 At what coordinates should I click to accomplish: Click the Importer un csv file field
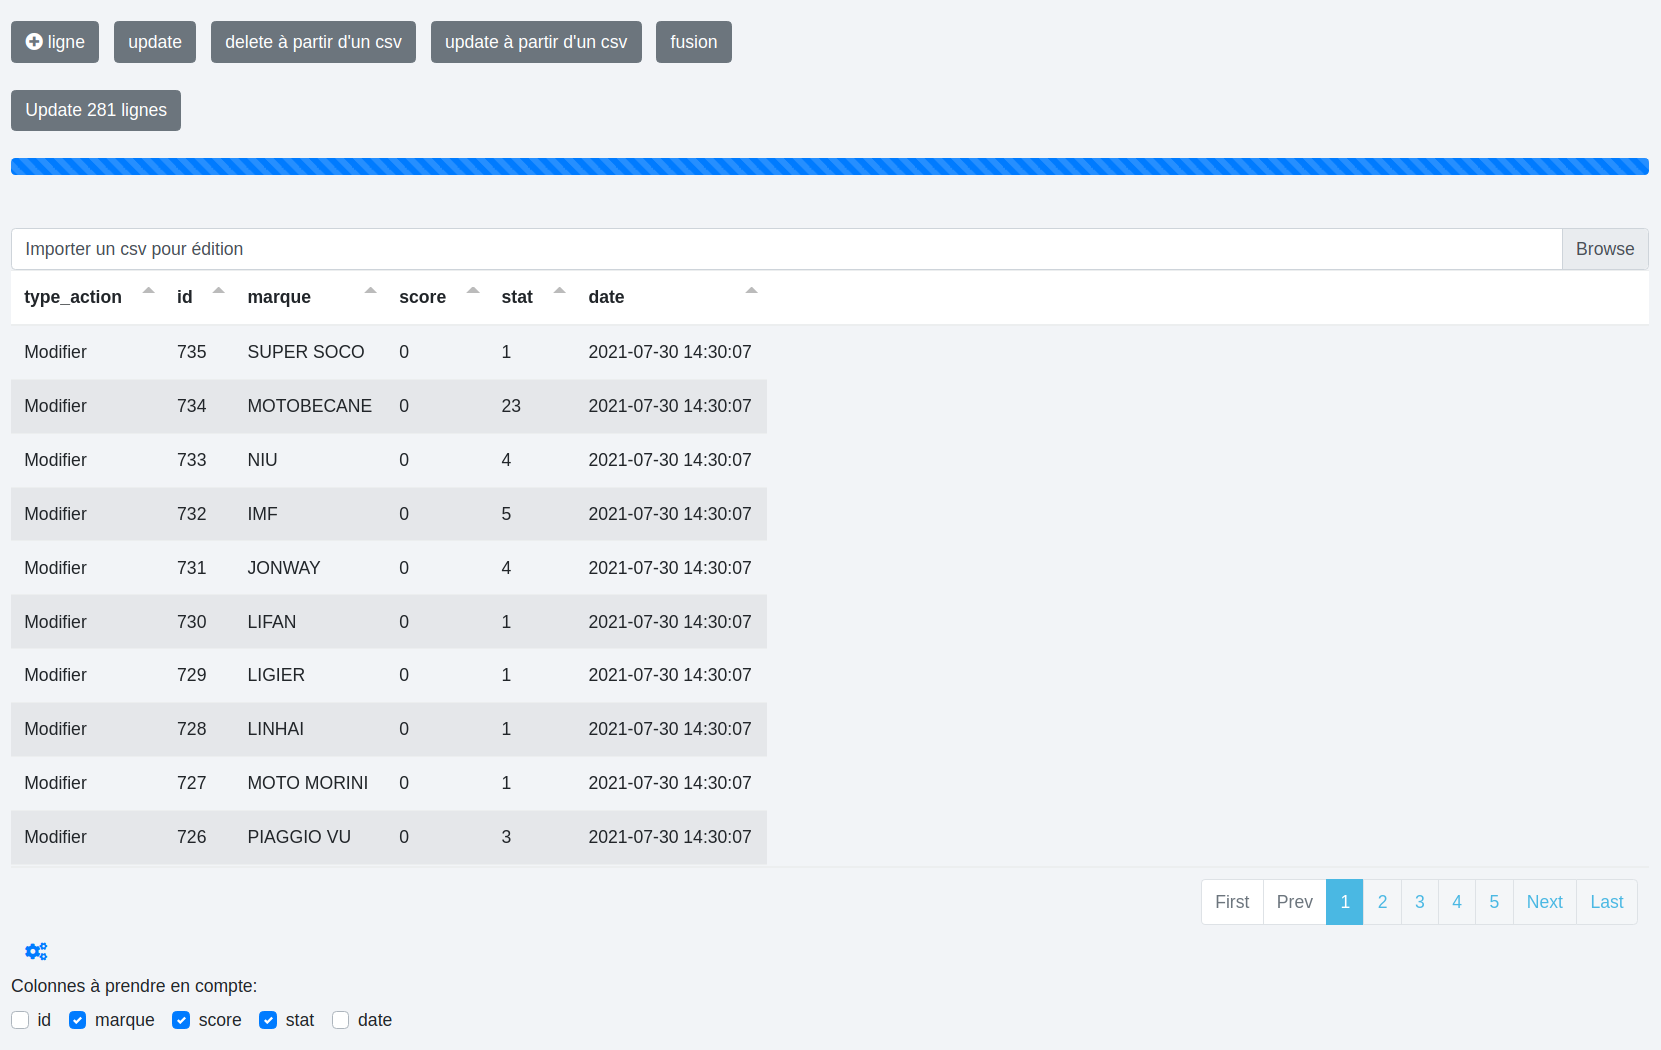point(785,249)
